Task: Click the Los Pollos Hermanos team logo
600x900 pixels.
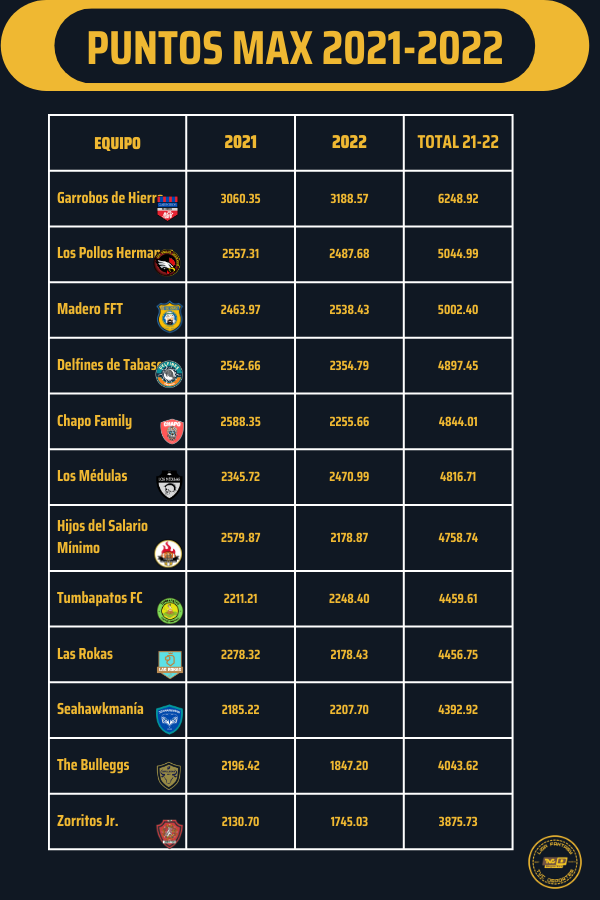Action: pos(168,263)
